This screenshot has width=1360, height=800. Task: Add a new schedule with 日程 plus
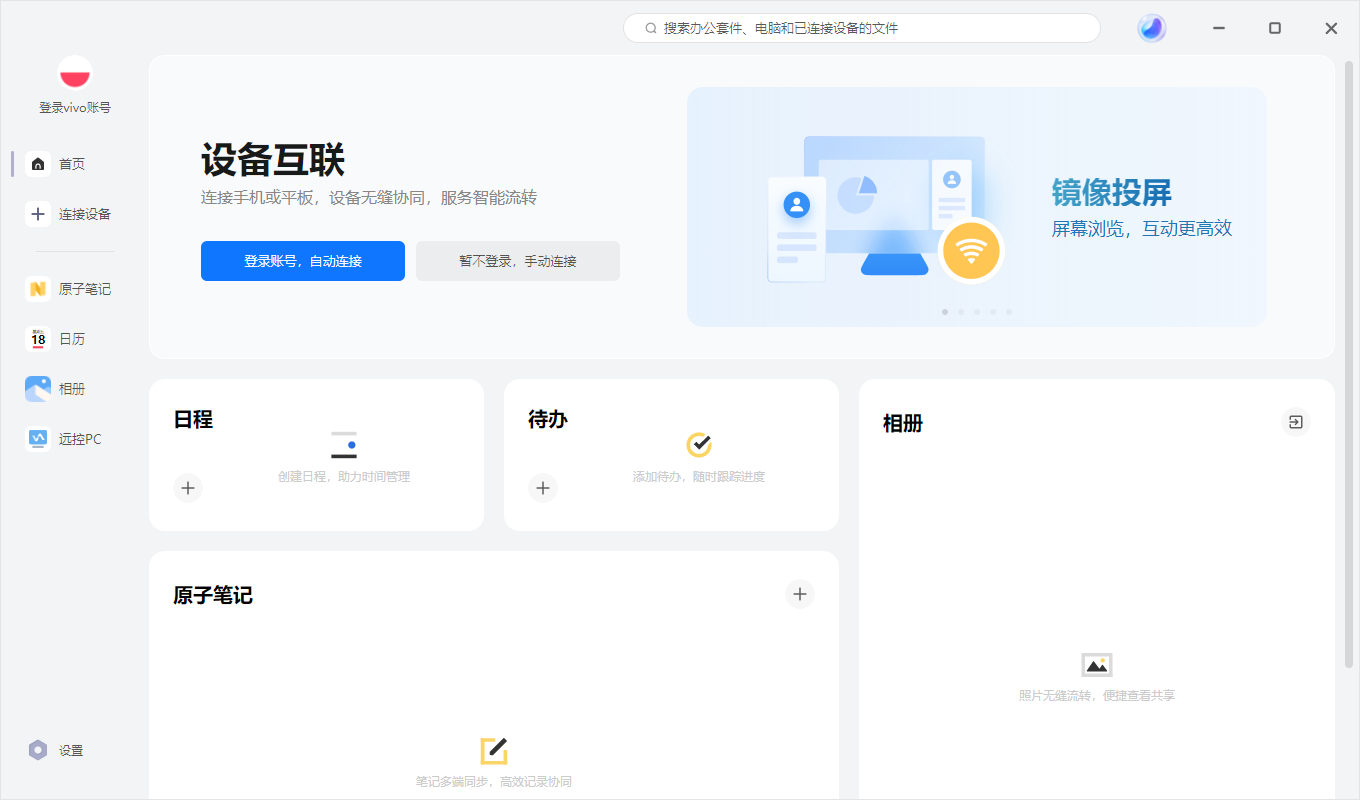[x=188, y=488]
